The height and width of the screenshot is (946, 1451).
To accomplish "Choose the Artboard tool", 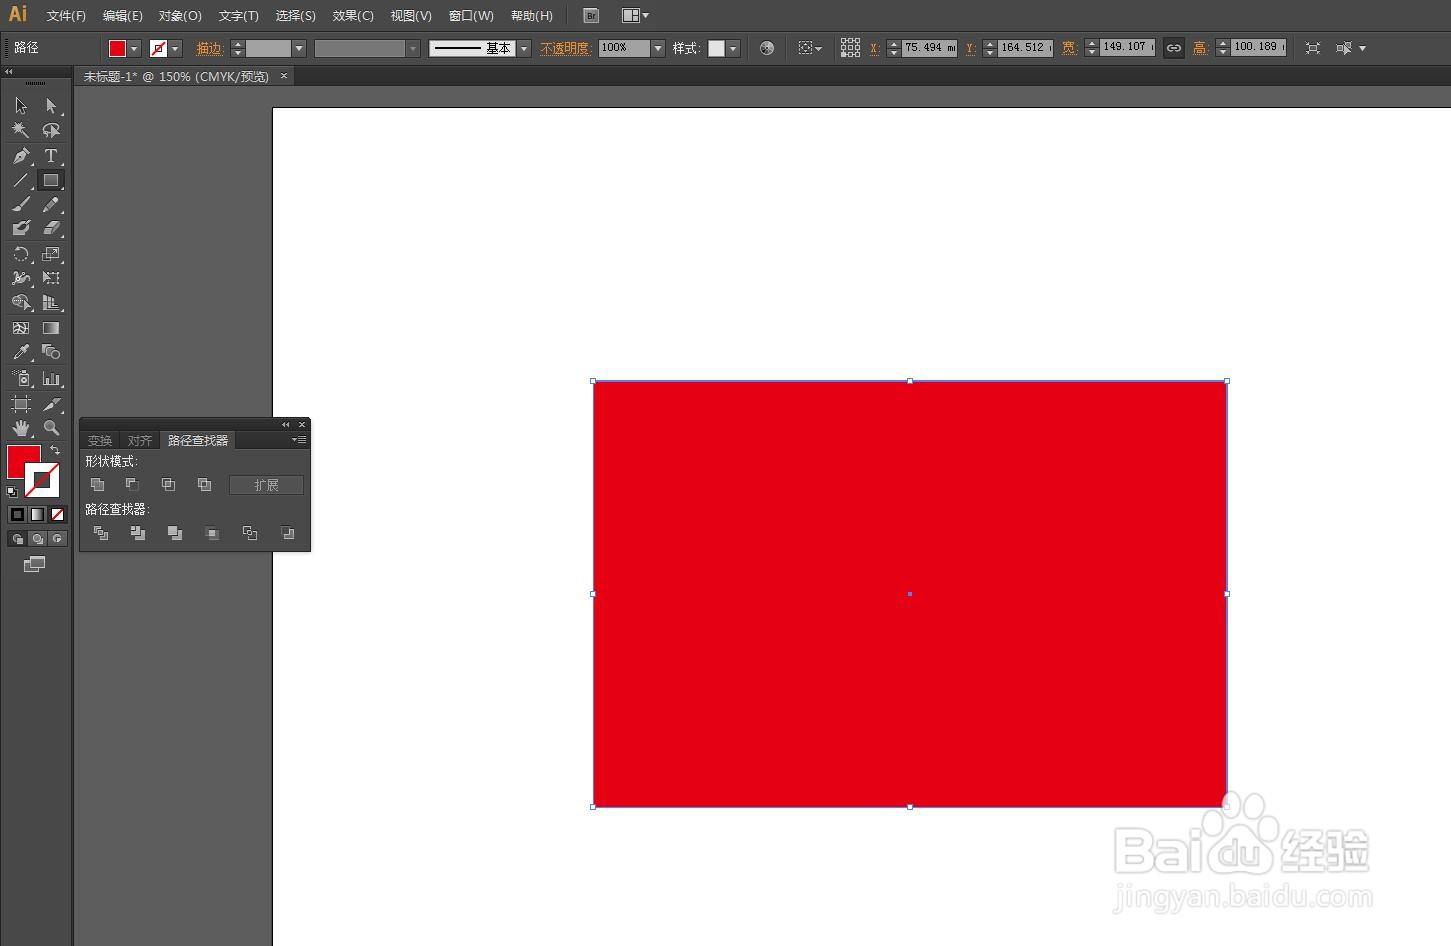I will 21,404.
